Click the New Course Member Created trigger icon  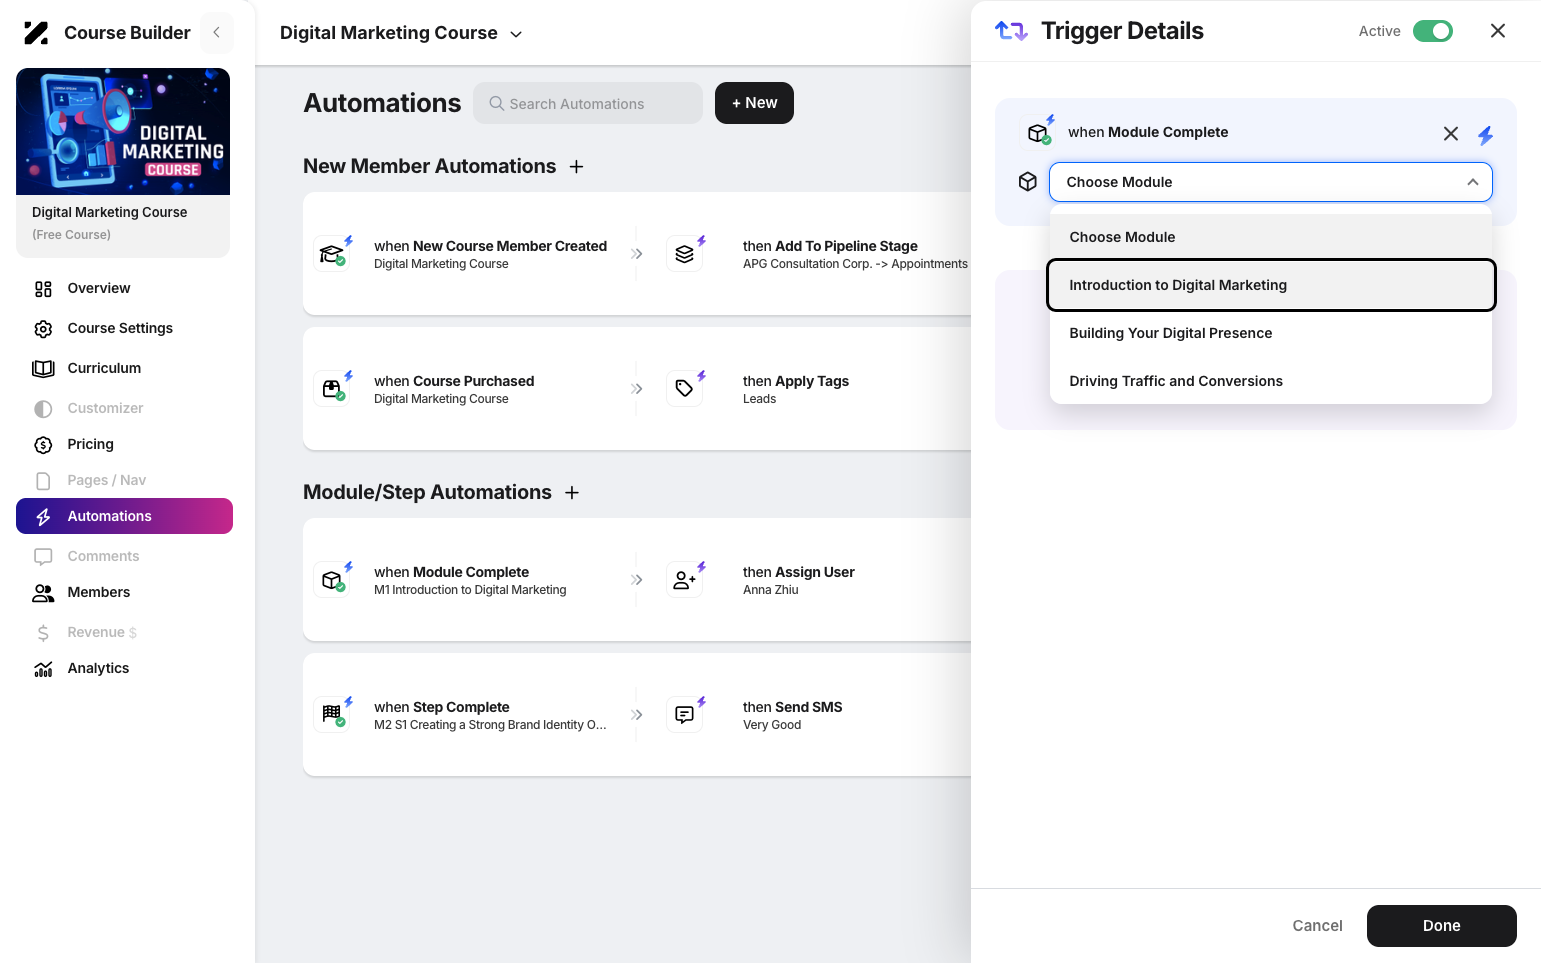[x=332, y=254]
